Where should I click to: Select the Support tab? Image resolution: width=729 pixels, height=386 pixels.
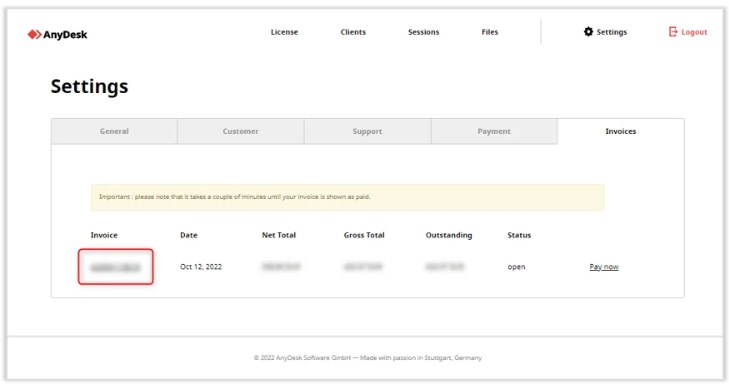point(367,131)
